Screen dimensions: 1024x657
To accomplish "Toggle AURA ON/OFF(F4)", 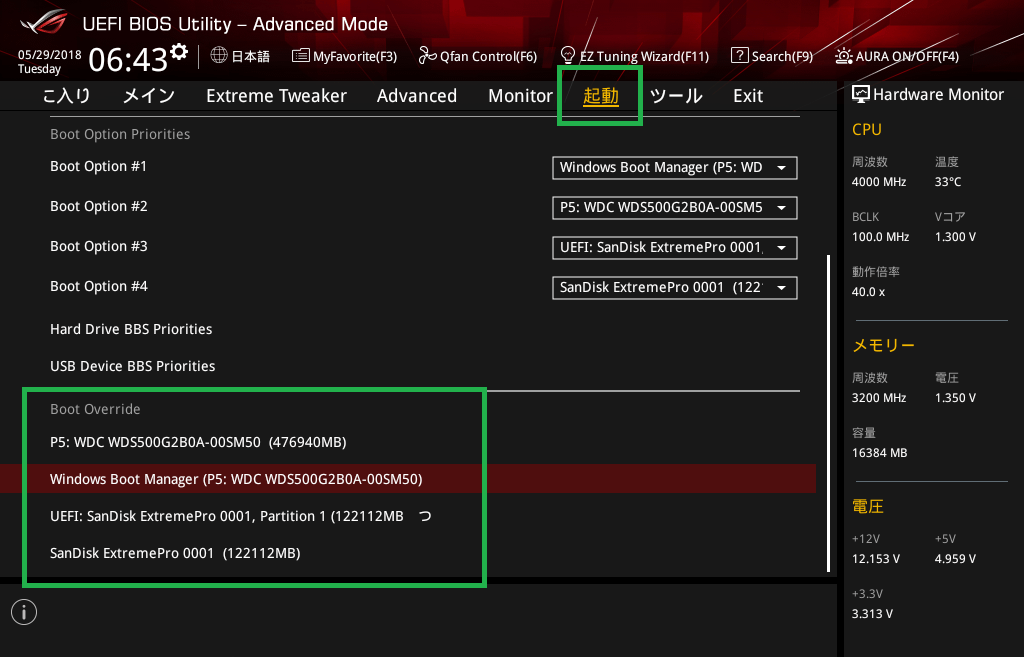I will (897, 56).
